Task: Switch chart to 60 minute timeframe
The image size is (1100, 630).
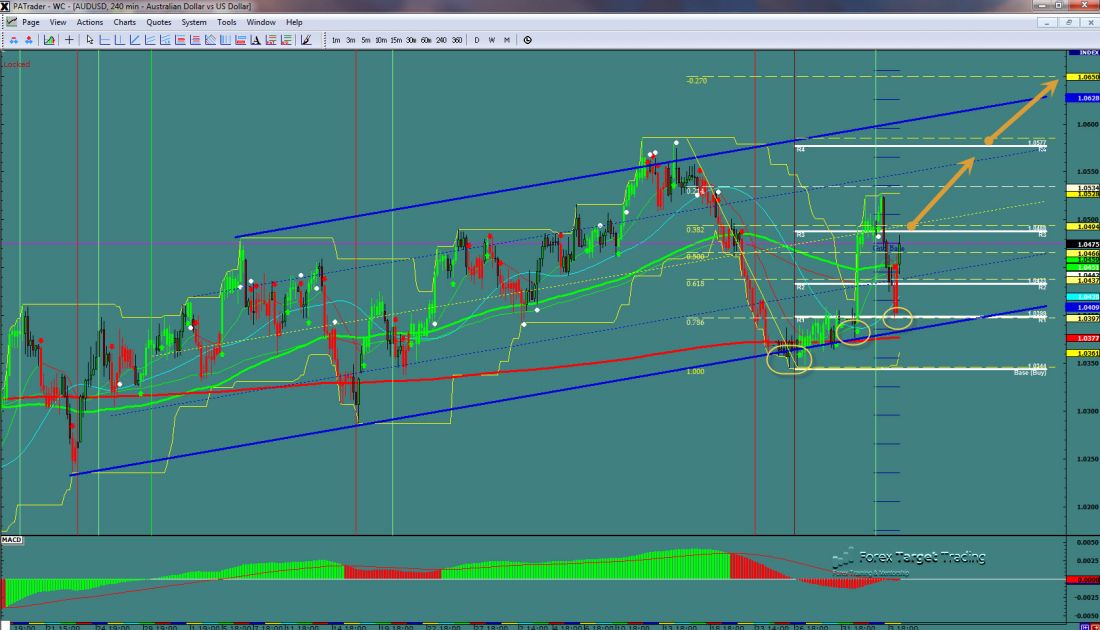Action: [426, 40]
